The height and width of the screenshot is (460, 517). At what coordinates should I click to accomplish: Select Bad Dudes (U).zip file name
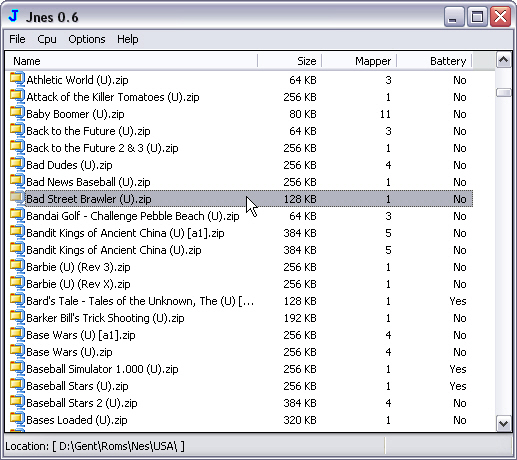click(69, 165)
